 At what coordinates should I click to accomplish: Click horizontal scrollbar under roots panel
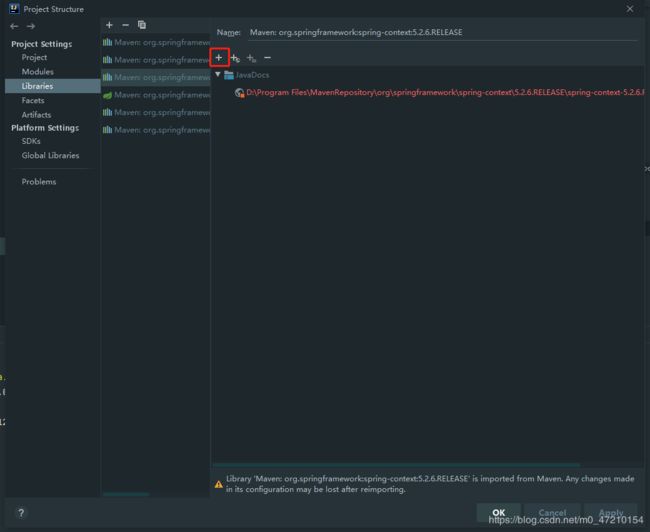396,464
